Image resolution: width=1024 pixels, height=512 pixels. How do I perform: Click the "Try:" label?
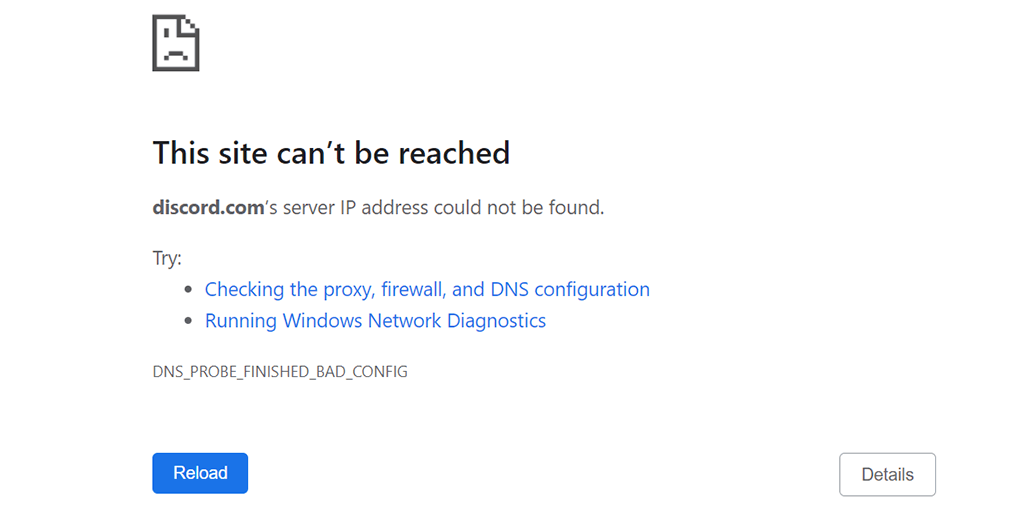tap(167, 258)
